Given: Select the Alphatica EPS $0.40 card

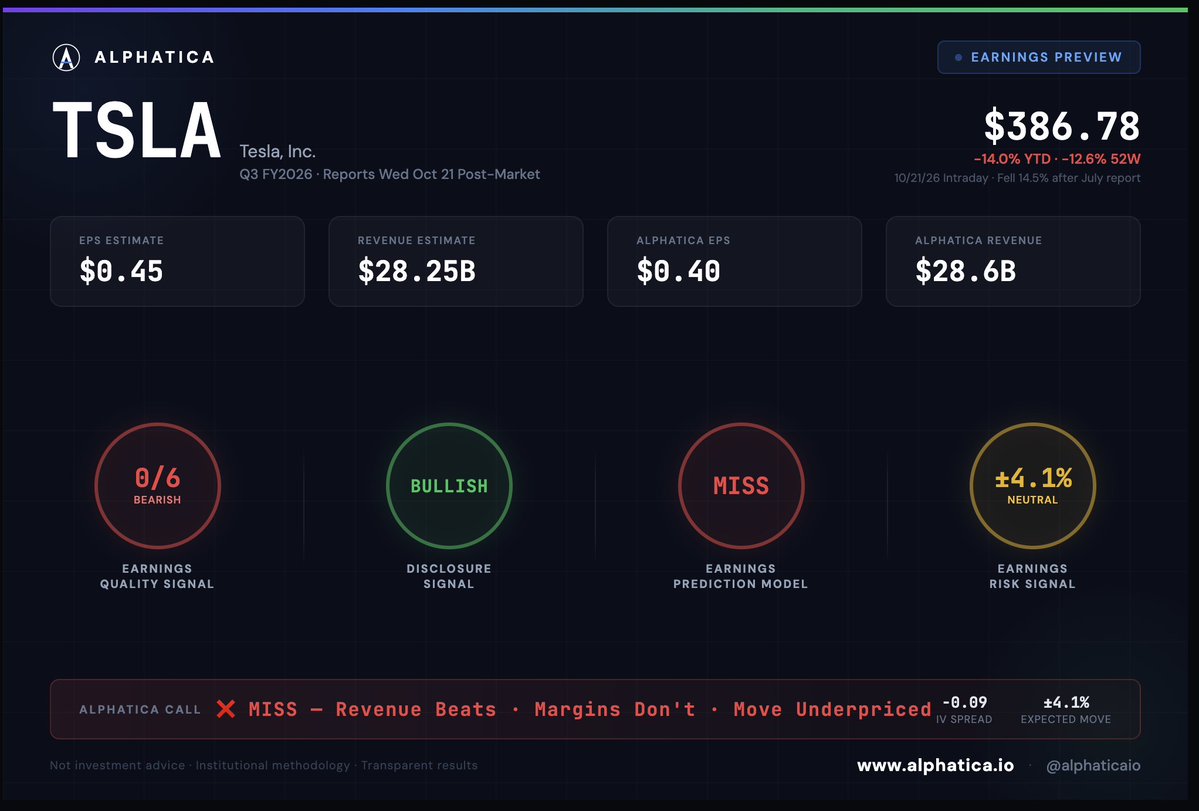Looking at the screenshot, I should 734,261.
